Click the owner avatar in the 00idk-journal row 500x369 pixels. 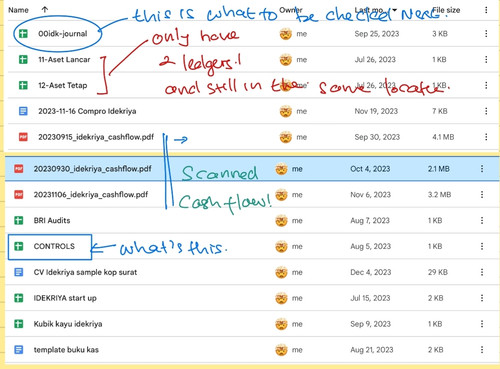point(286,34)
